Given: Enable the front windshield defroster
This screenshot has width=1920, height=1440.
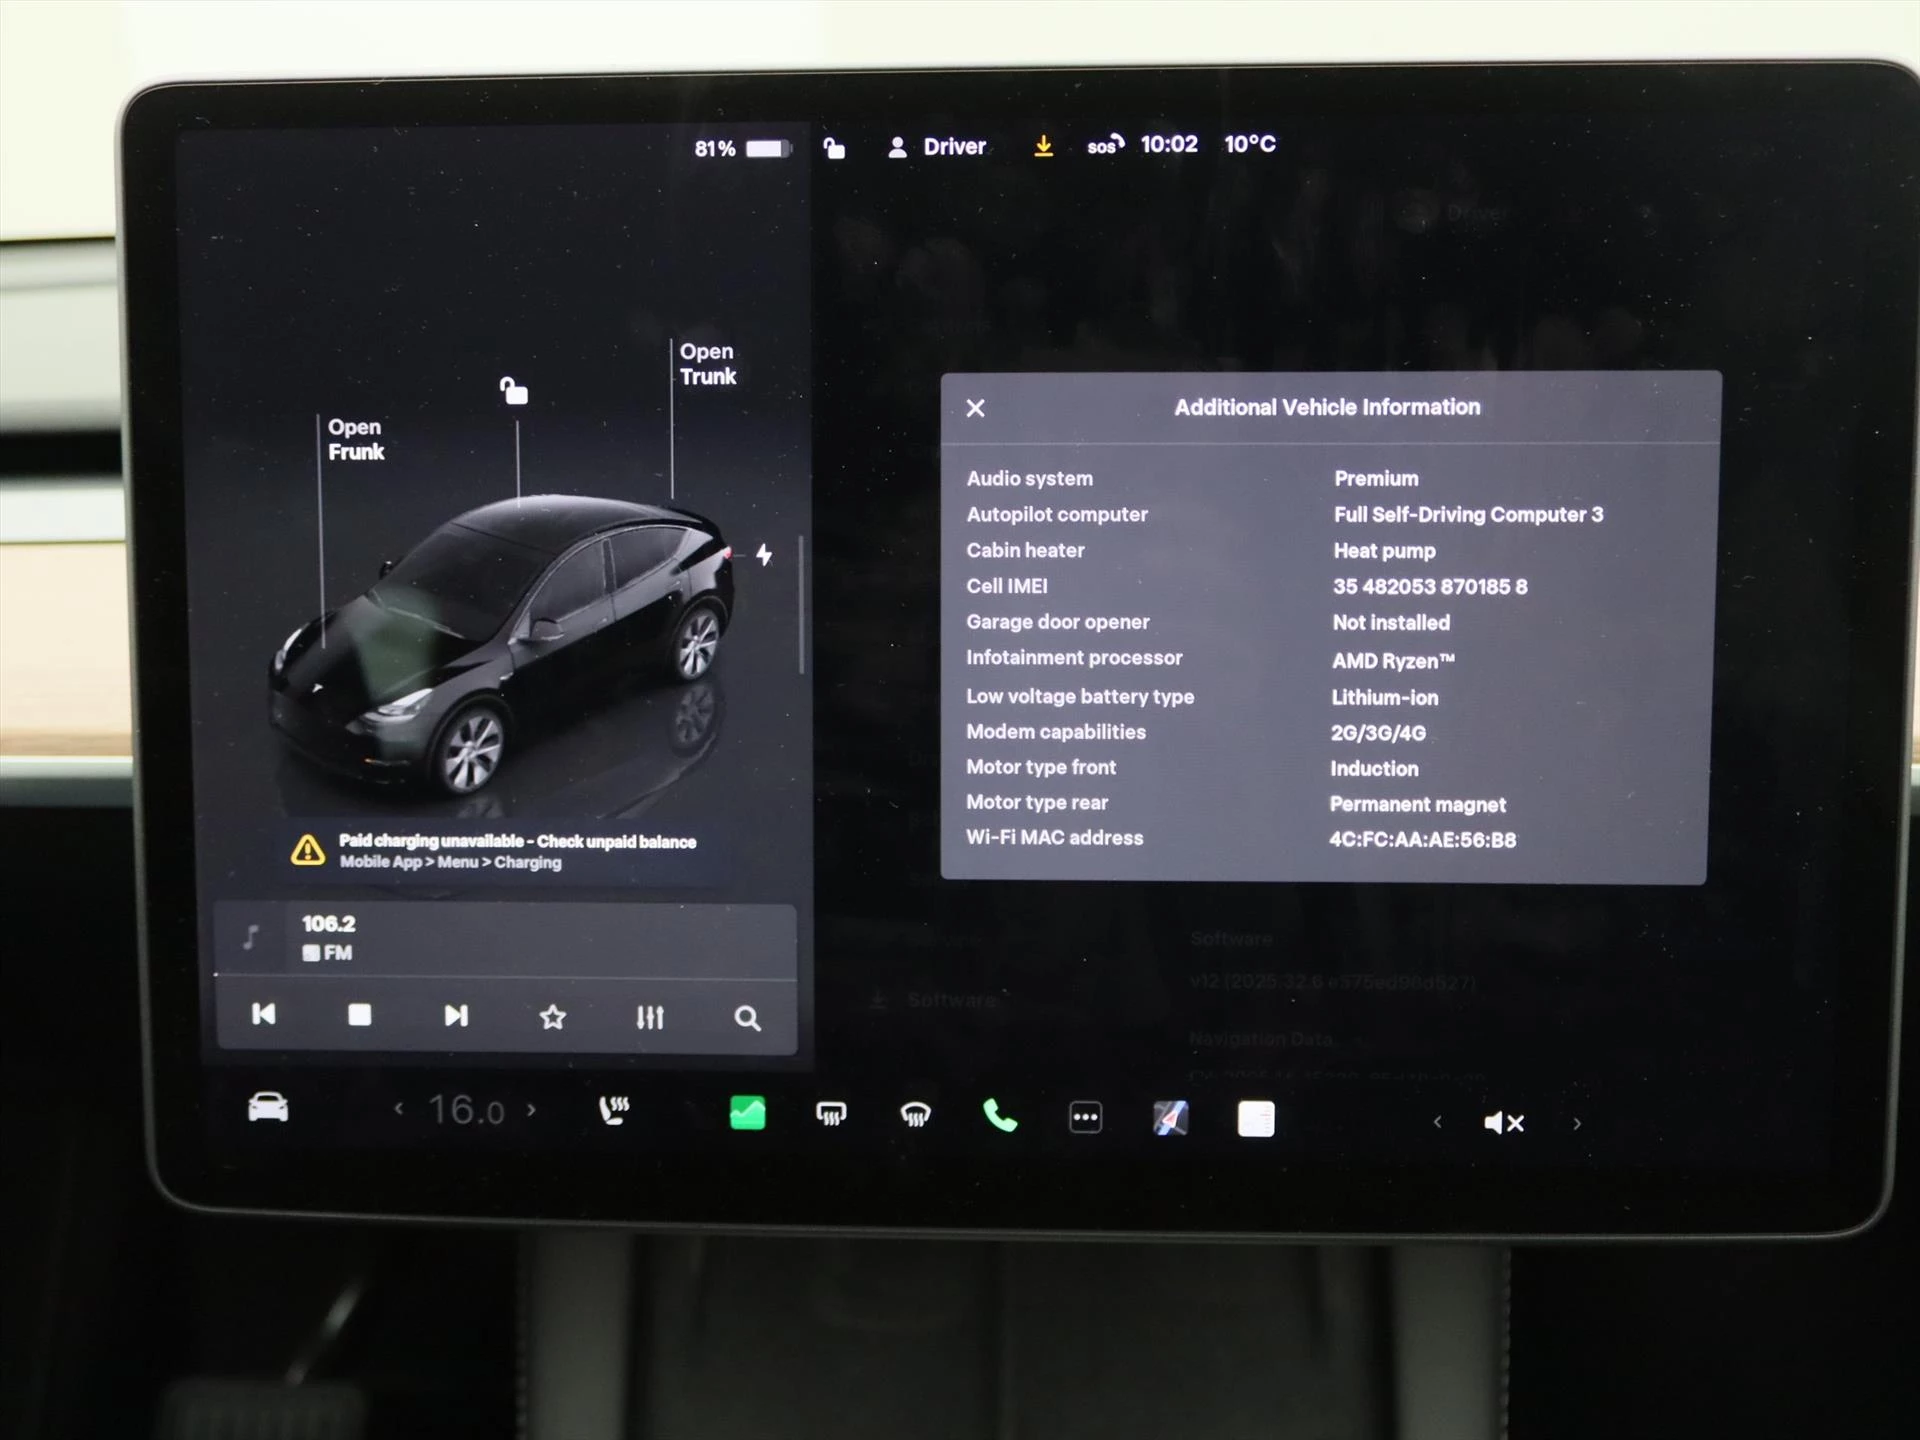Looking at the screenshot, I should 913,1115.
